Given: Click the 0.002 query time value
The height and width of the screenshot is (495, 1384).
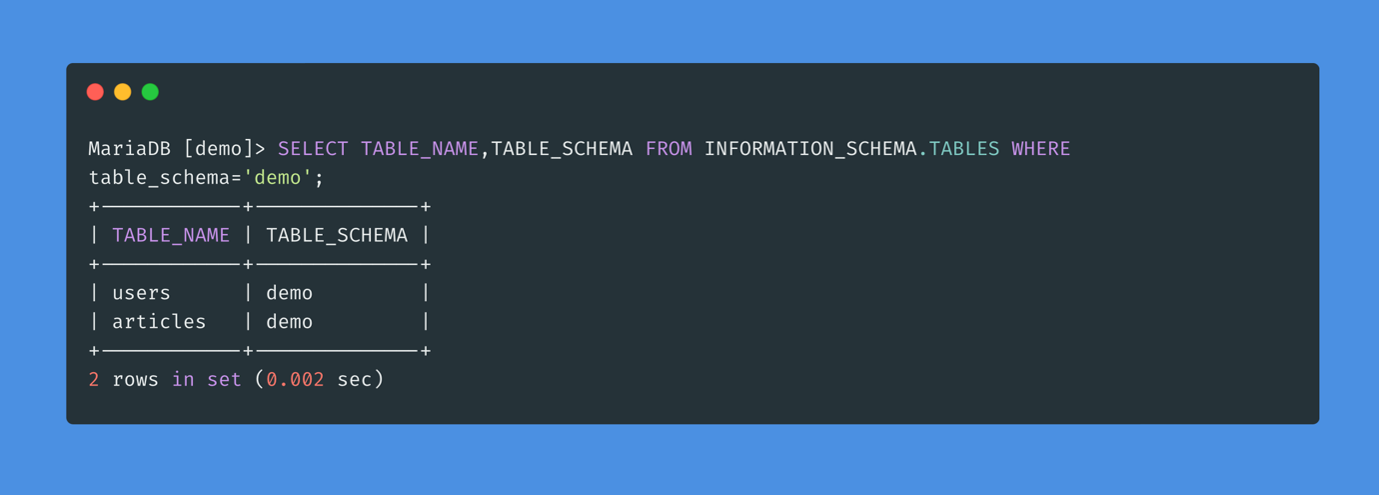Looking at the screenshot, I should [295, 380].
